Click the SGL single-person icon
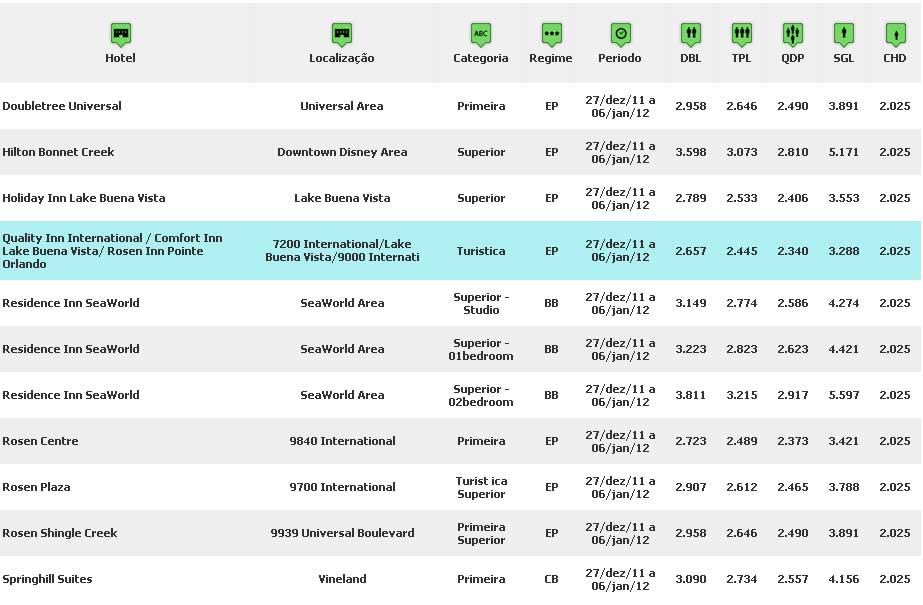The image size is (923, 605). click(843, 34)
